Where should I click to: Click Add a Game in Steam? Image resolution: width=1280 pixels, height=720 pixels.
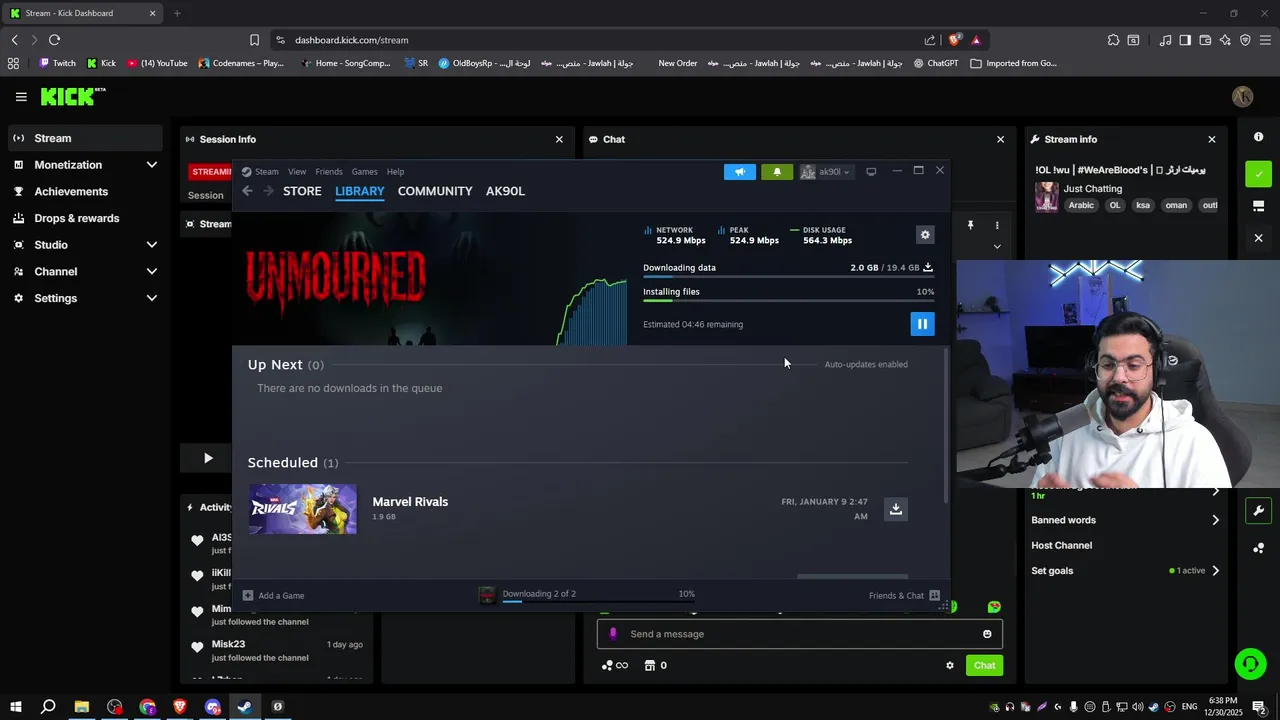point(274,596)
